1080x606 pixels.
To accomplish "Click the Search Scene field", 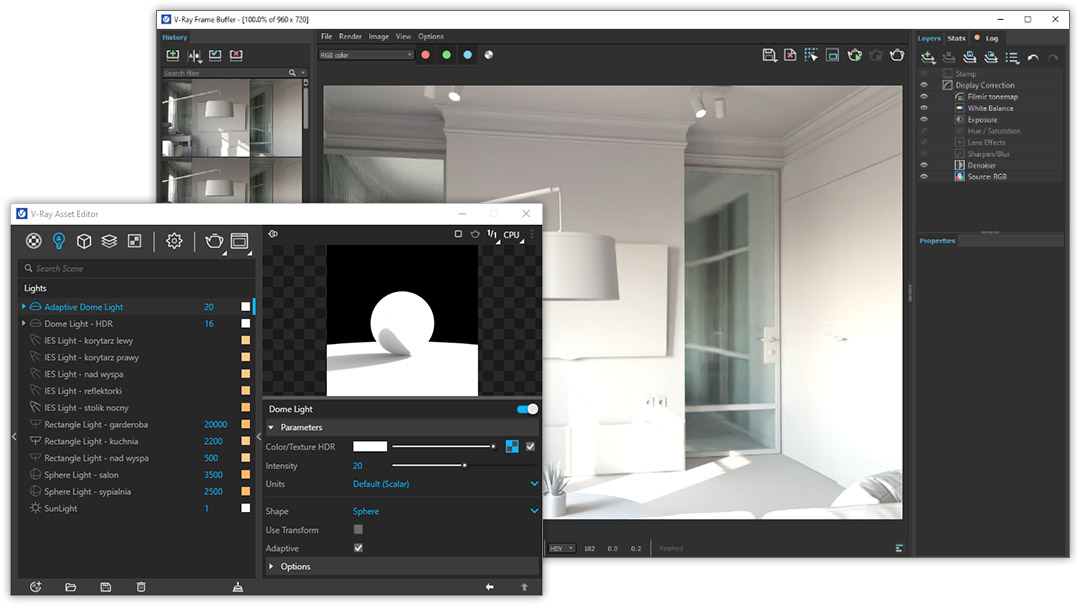I will [130, 268].
